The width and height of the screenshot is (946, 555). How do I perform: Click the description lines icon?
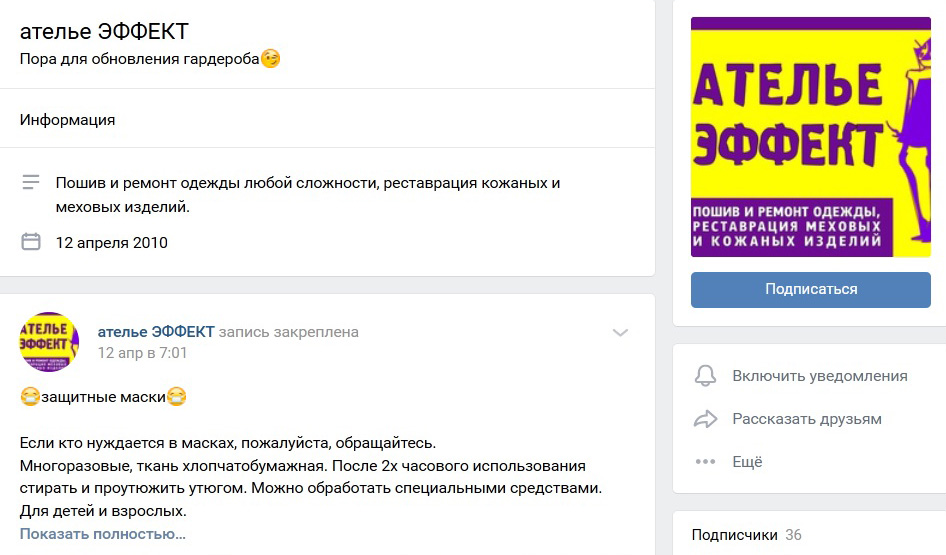(31, 183)
